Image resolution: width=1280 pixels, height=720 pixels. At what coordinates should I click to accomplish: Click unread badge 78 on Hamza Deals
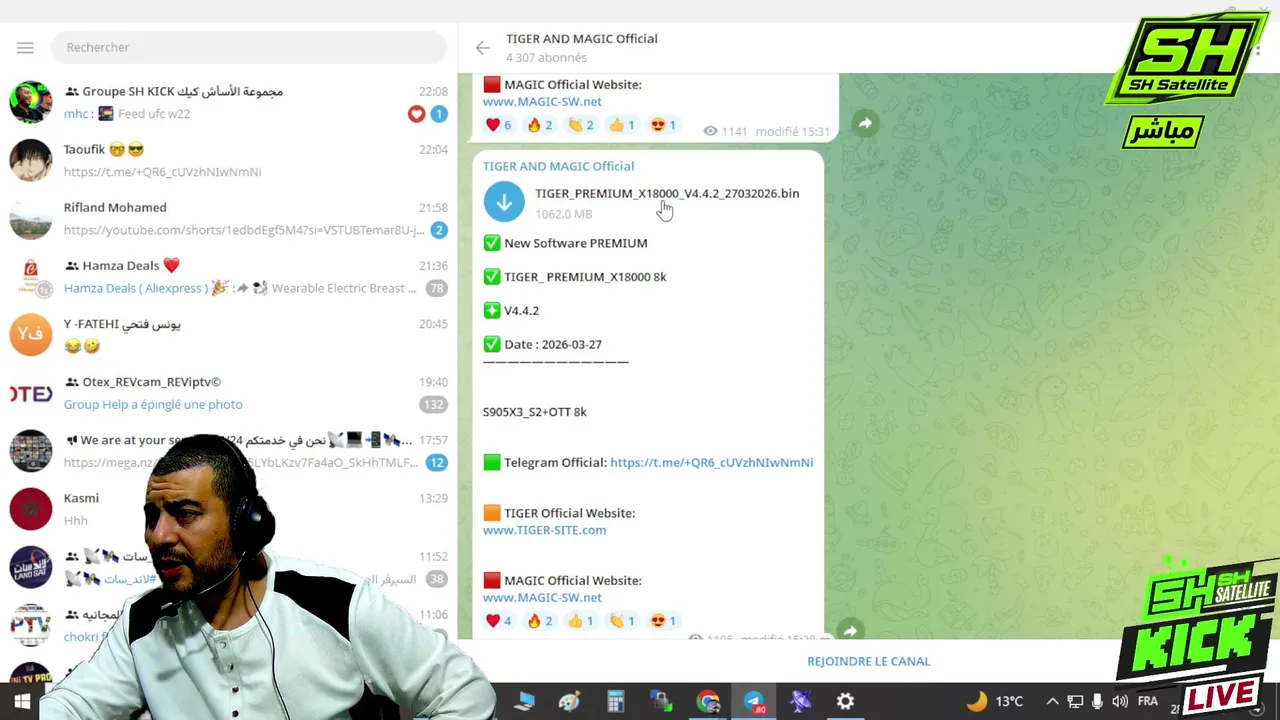(x=436, y=288)
